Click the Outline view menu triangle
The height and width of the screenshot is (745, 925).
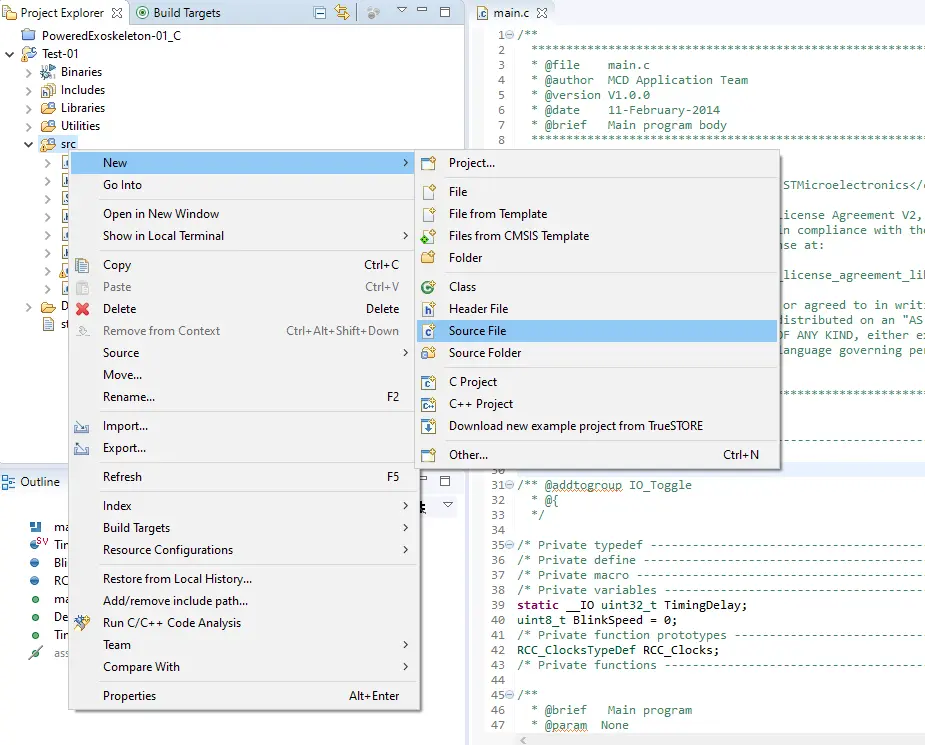(448, 505)
